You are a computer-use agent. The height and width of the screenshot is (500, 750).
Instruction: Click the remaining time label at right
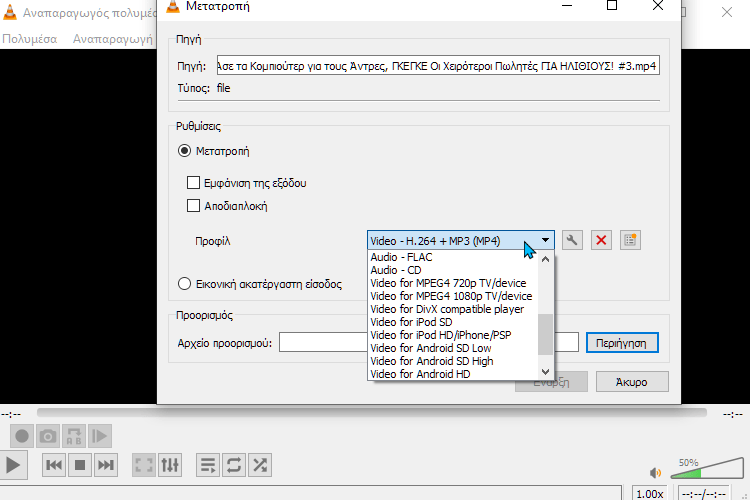[733, 414]
